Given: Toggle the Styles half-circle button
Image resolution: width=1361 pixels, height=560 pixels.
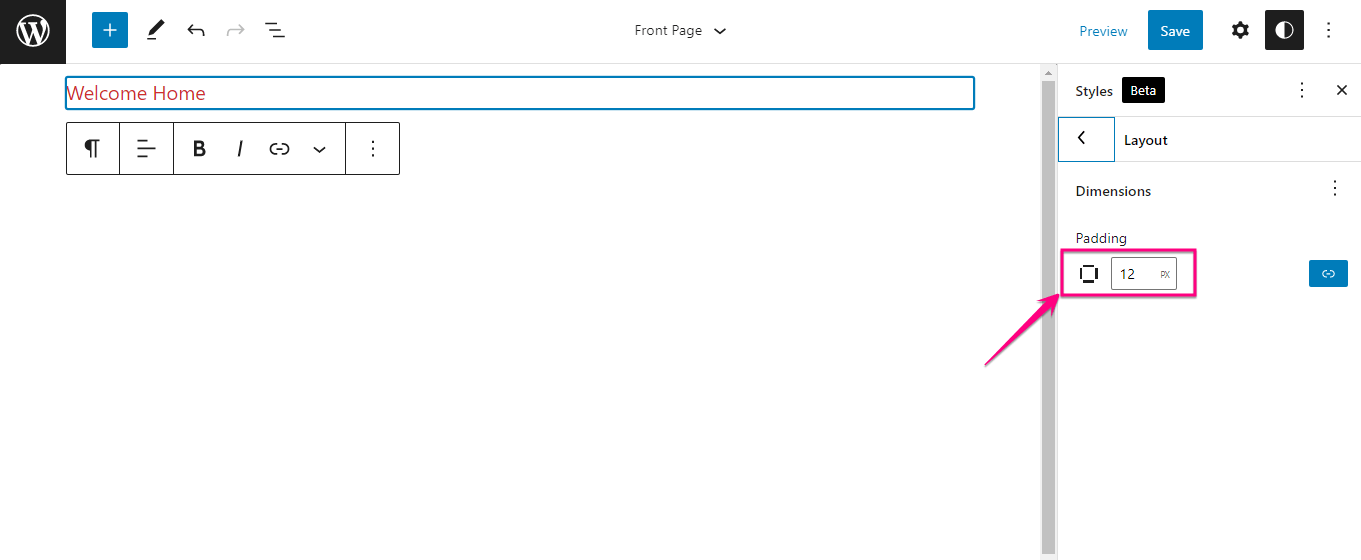Looking at the screenshot, I should pos(1284,30).
